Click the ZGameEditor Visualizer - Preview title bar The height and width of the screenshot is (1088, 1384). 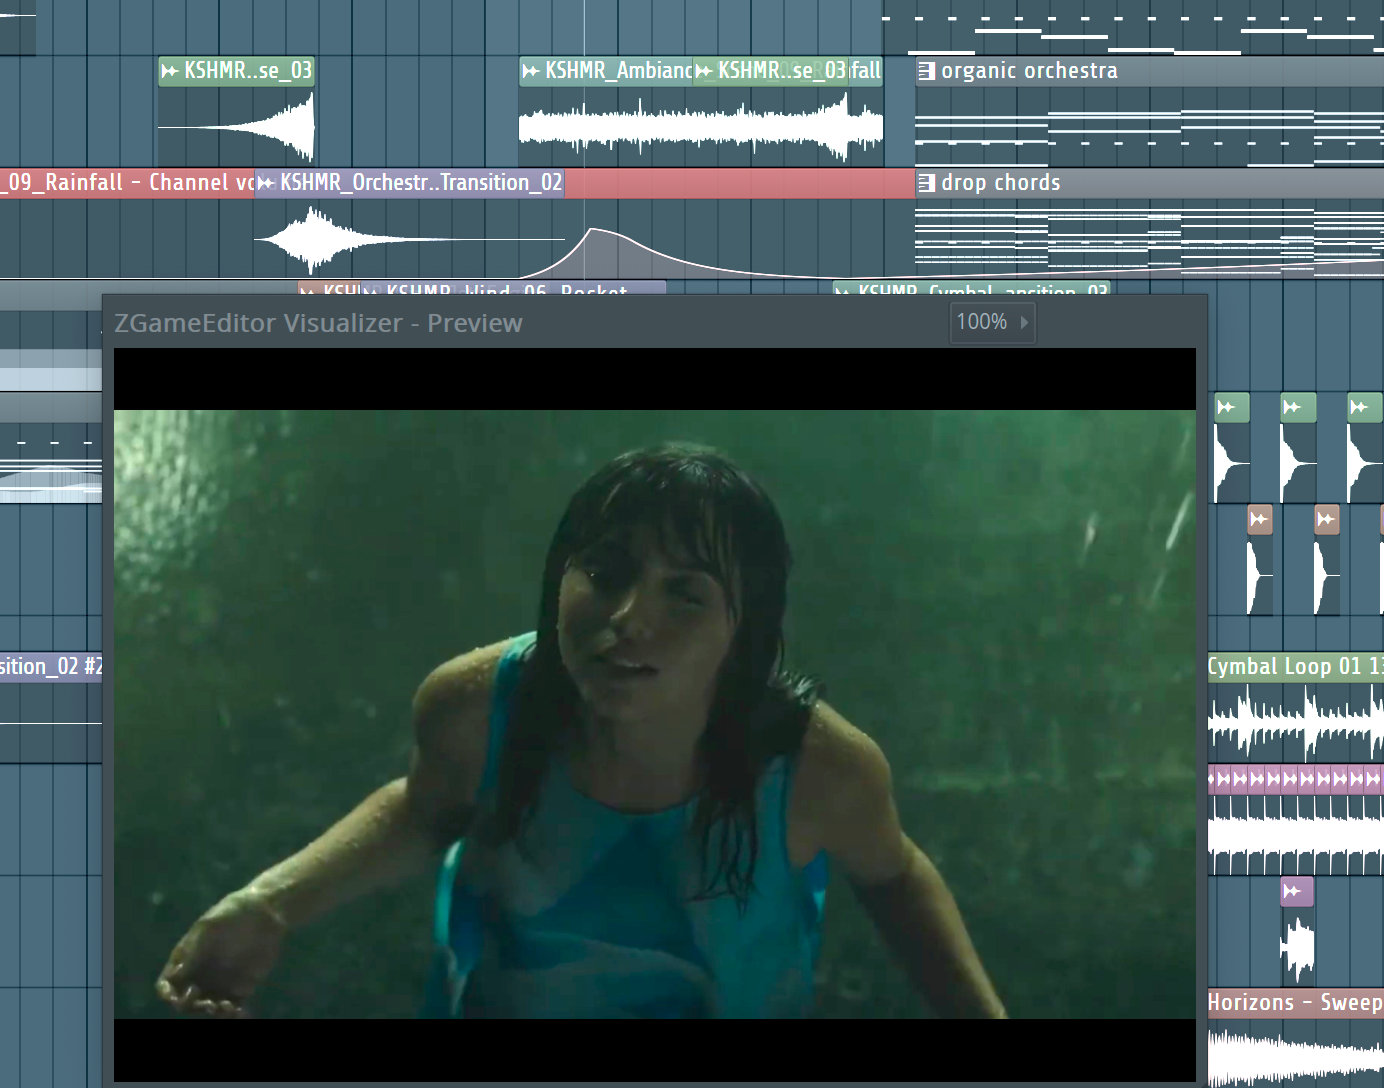[654, 322]
